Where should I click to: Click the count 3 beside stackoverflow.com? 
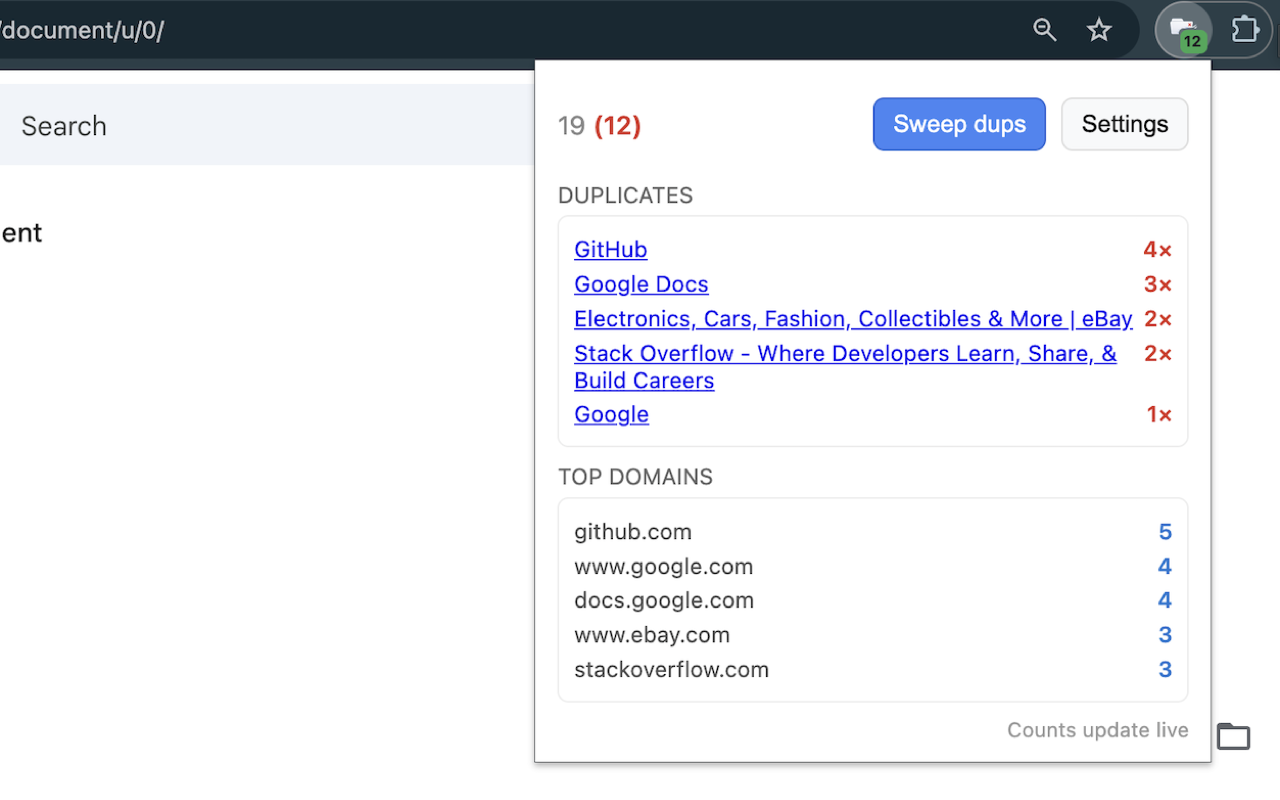point(1165,670)
